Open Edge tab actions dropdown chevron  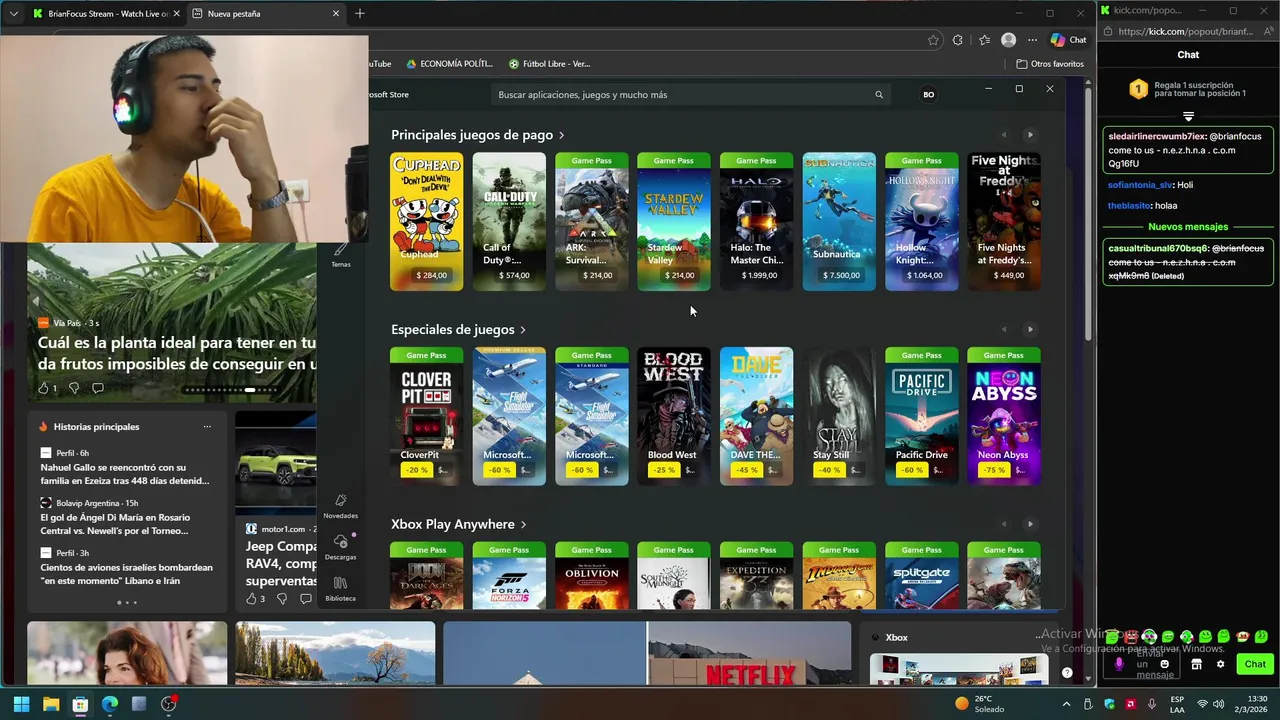click(13, 14)
